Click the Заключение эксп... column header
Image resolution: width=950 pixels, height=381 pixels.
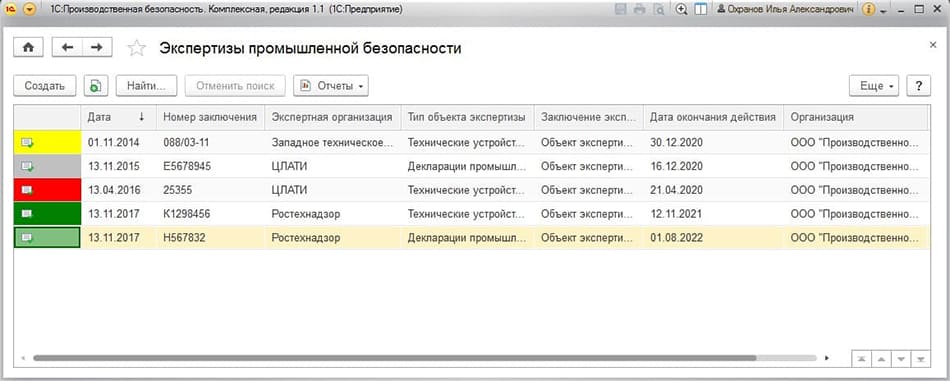[x=588, y=117]
